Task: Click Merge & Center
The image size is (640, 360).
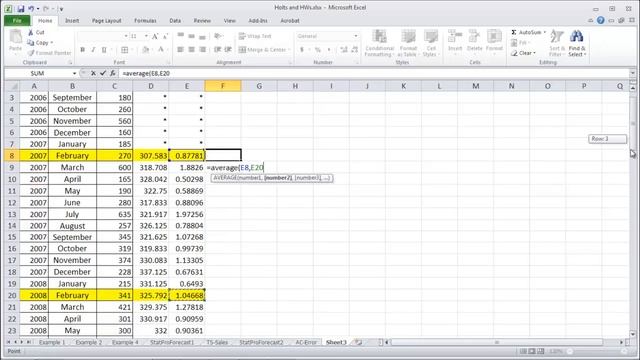Action: 263,50
